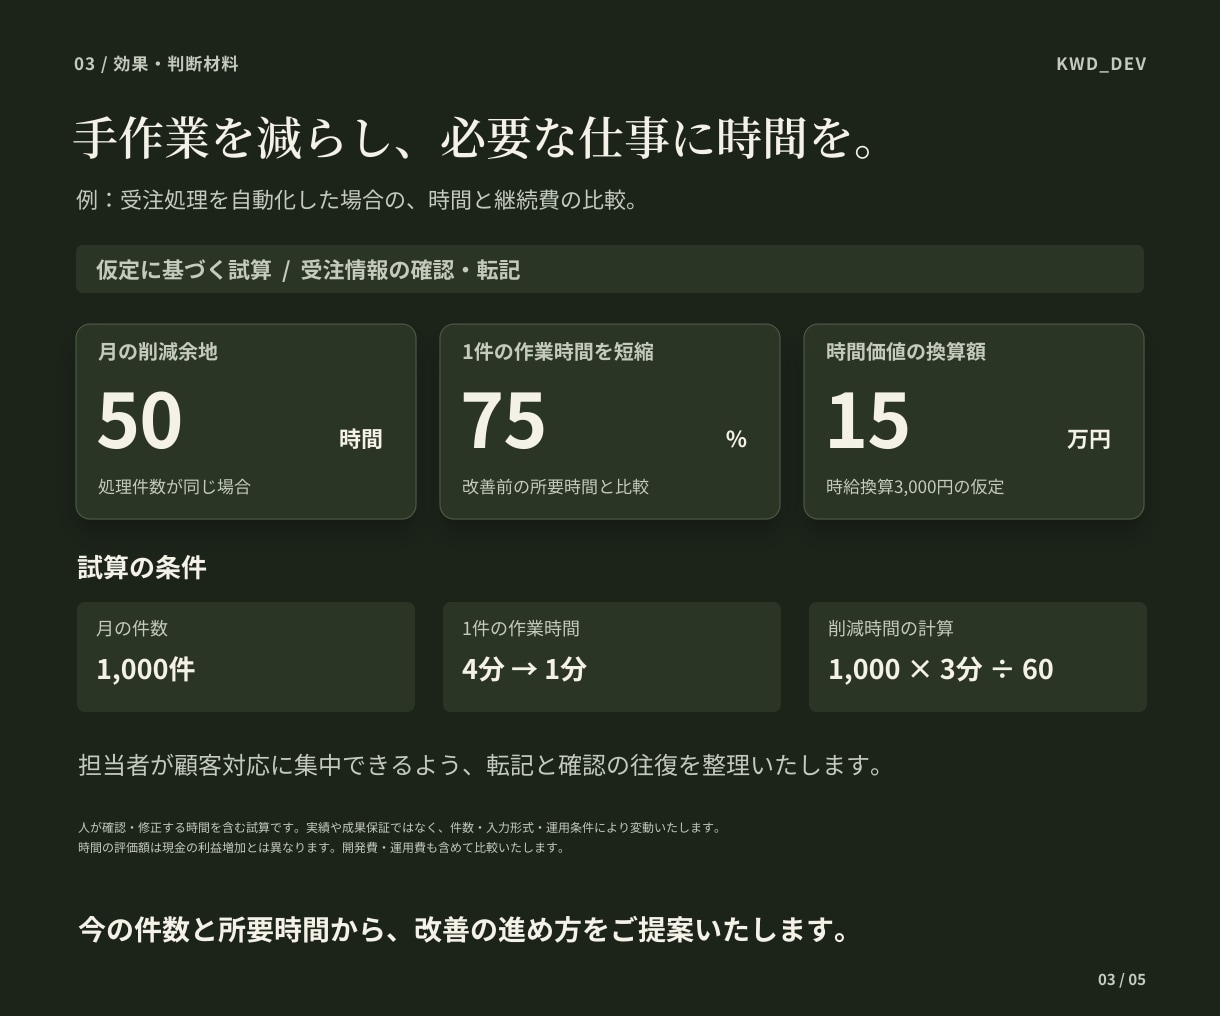
Task: Click the 削減時間の計算 label
Action: tap(891, 629)
